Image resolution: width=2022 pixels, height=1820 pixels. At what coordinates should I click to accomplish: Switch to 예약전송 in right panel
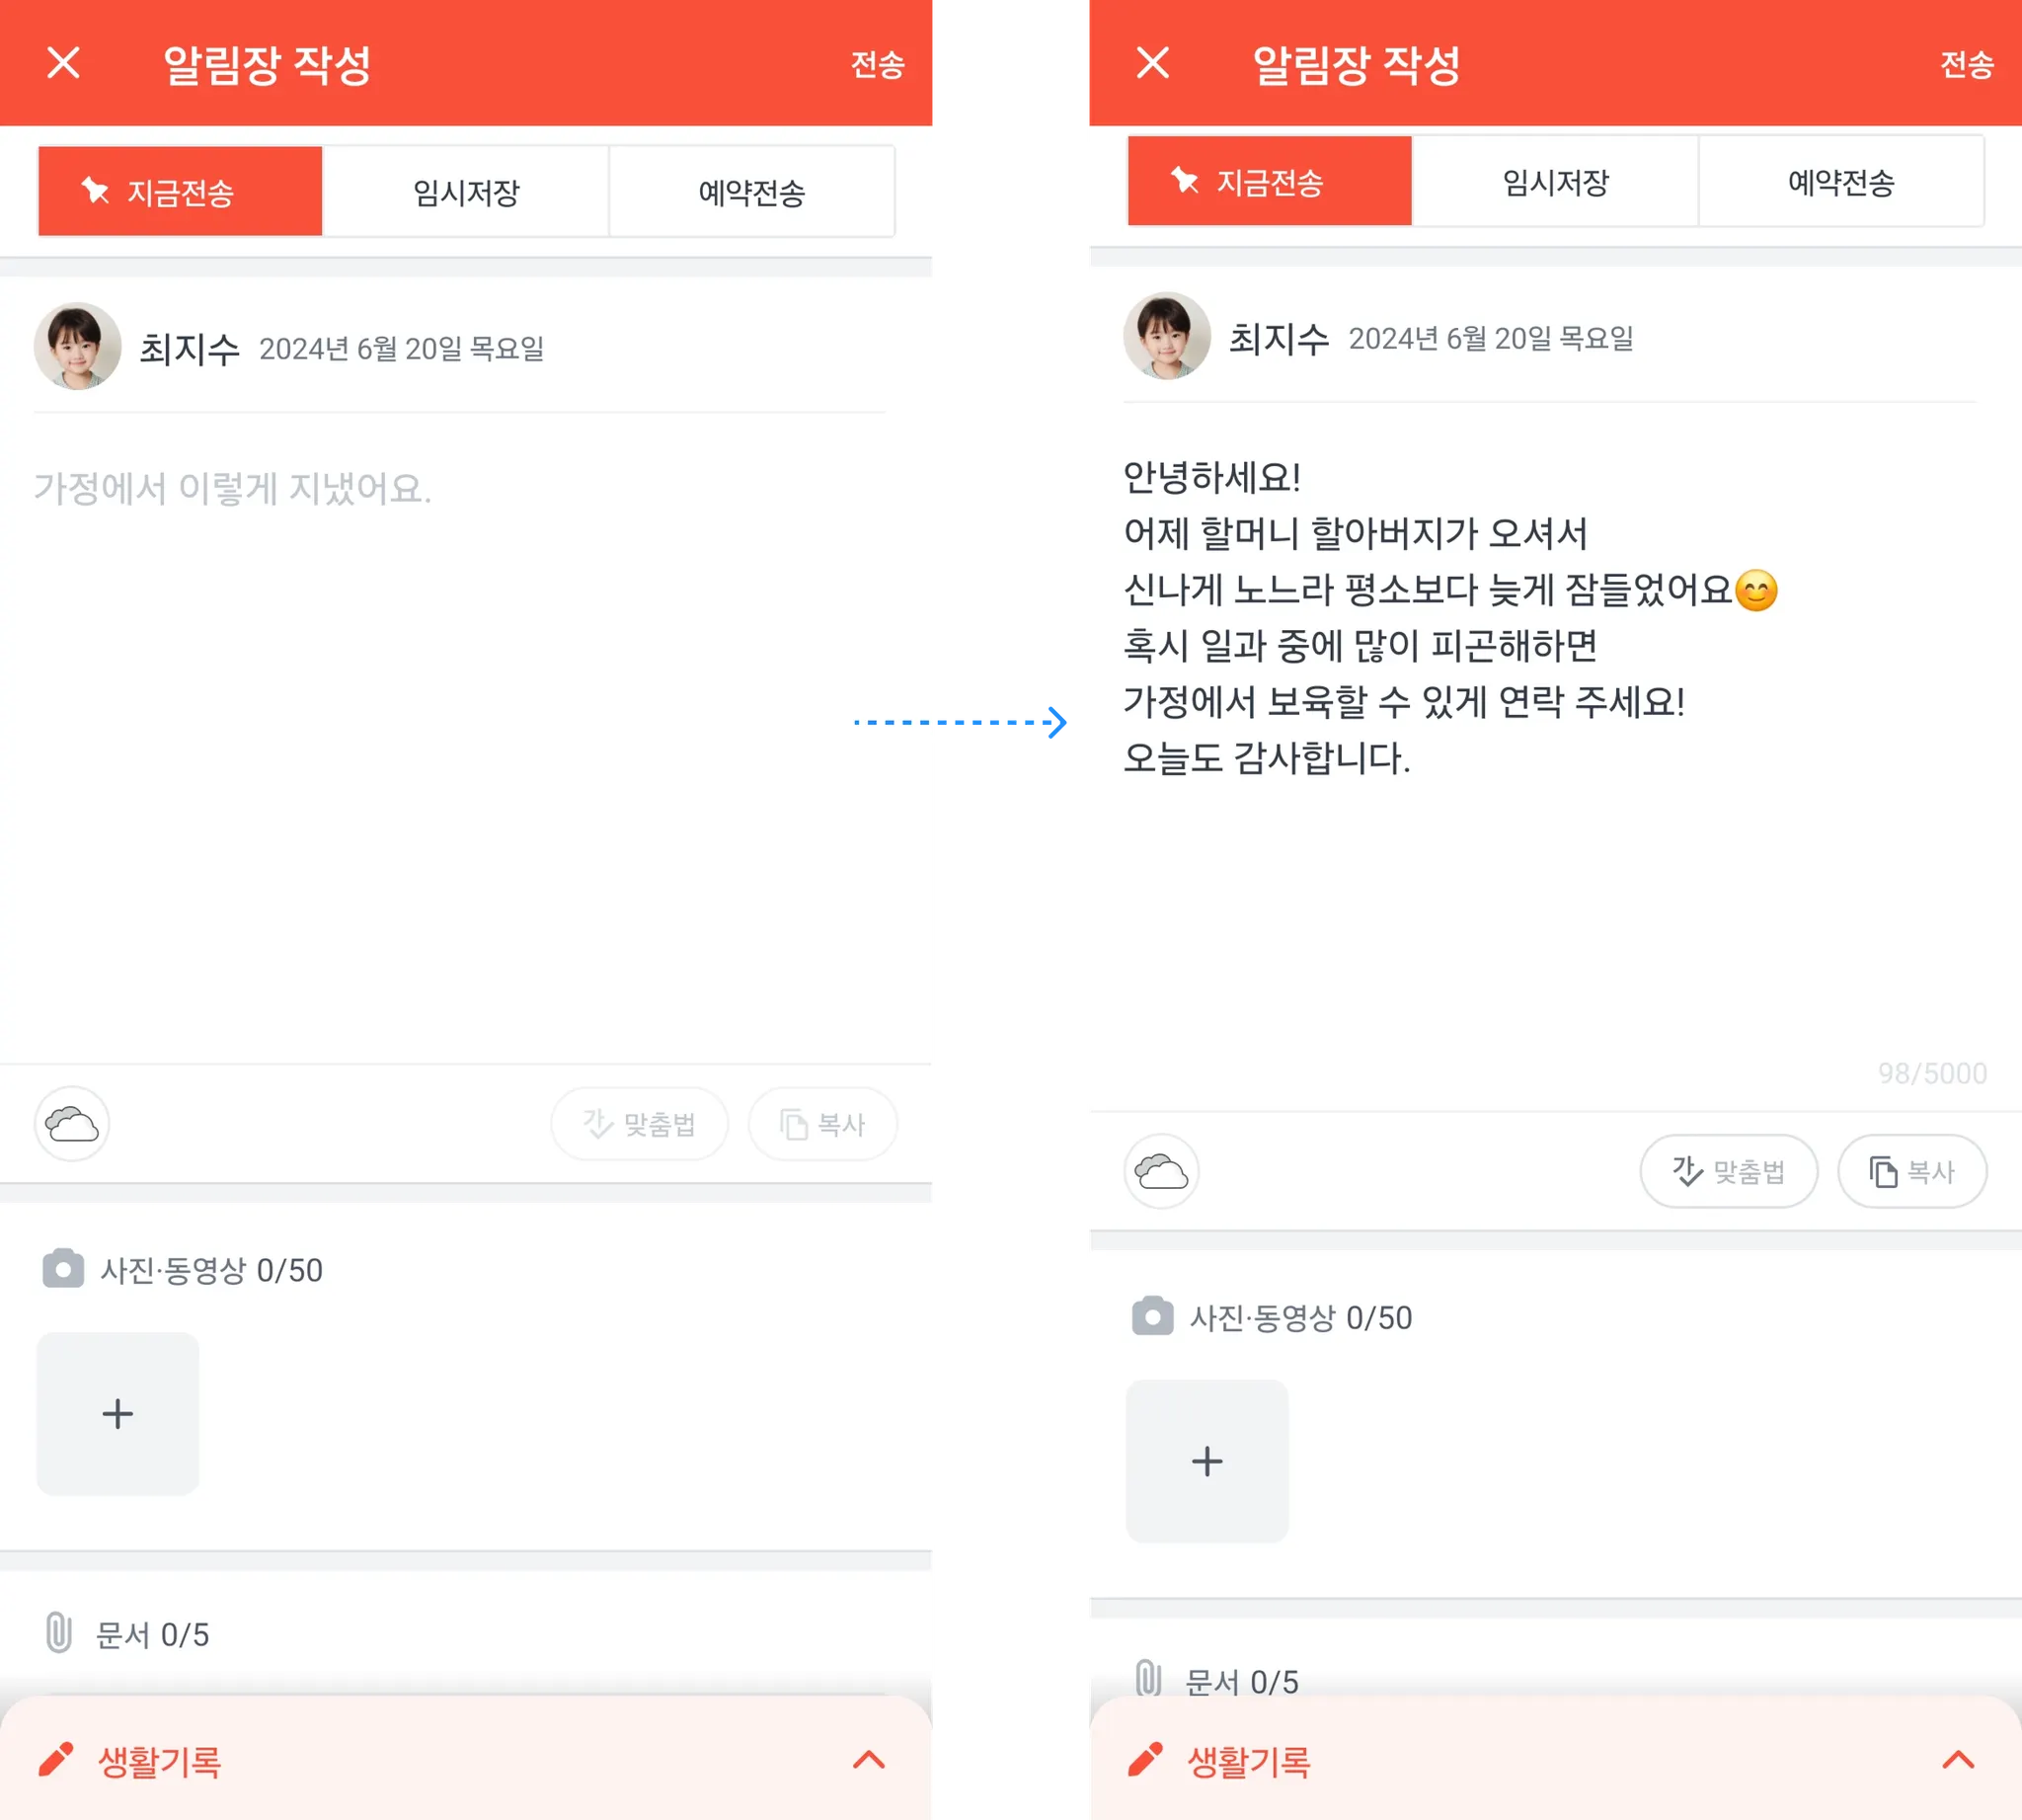1841,181
